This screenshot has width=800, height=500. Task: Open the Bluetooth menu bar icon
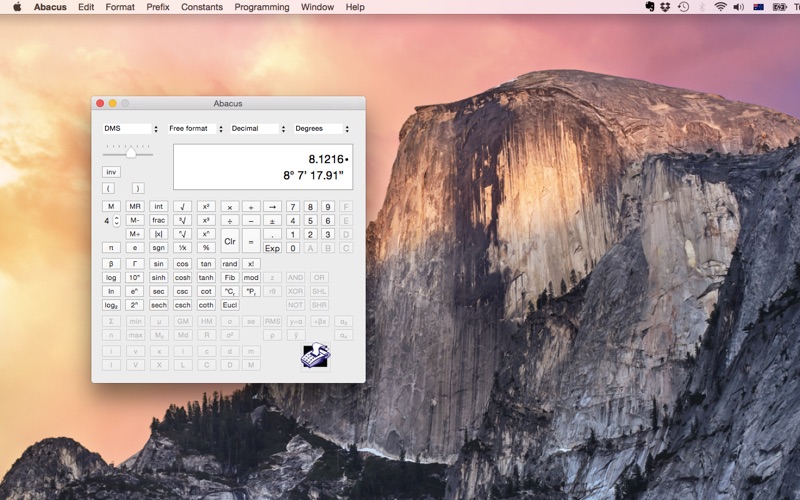tap(702, 7)
